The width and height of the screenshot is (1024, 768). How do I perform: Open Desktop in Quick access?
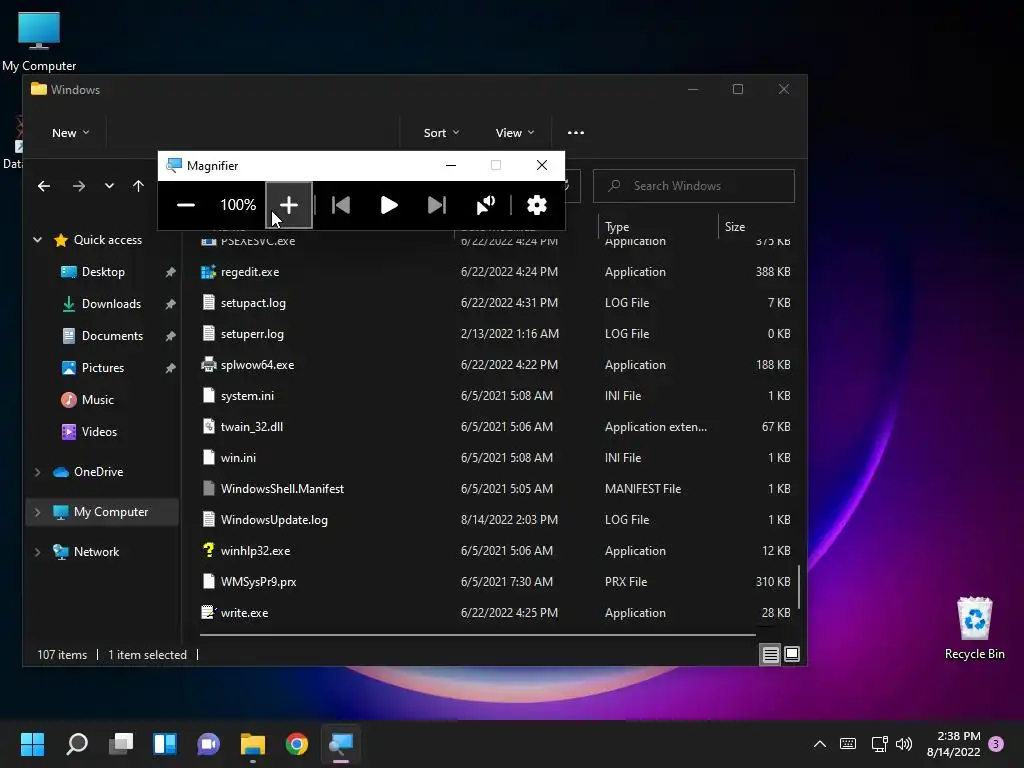coord(103,272)
